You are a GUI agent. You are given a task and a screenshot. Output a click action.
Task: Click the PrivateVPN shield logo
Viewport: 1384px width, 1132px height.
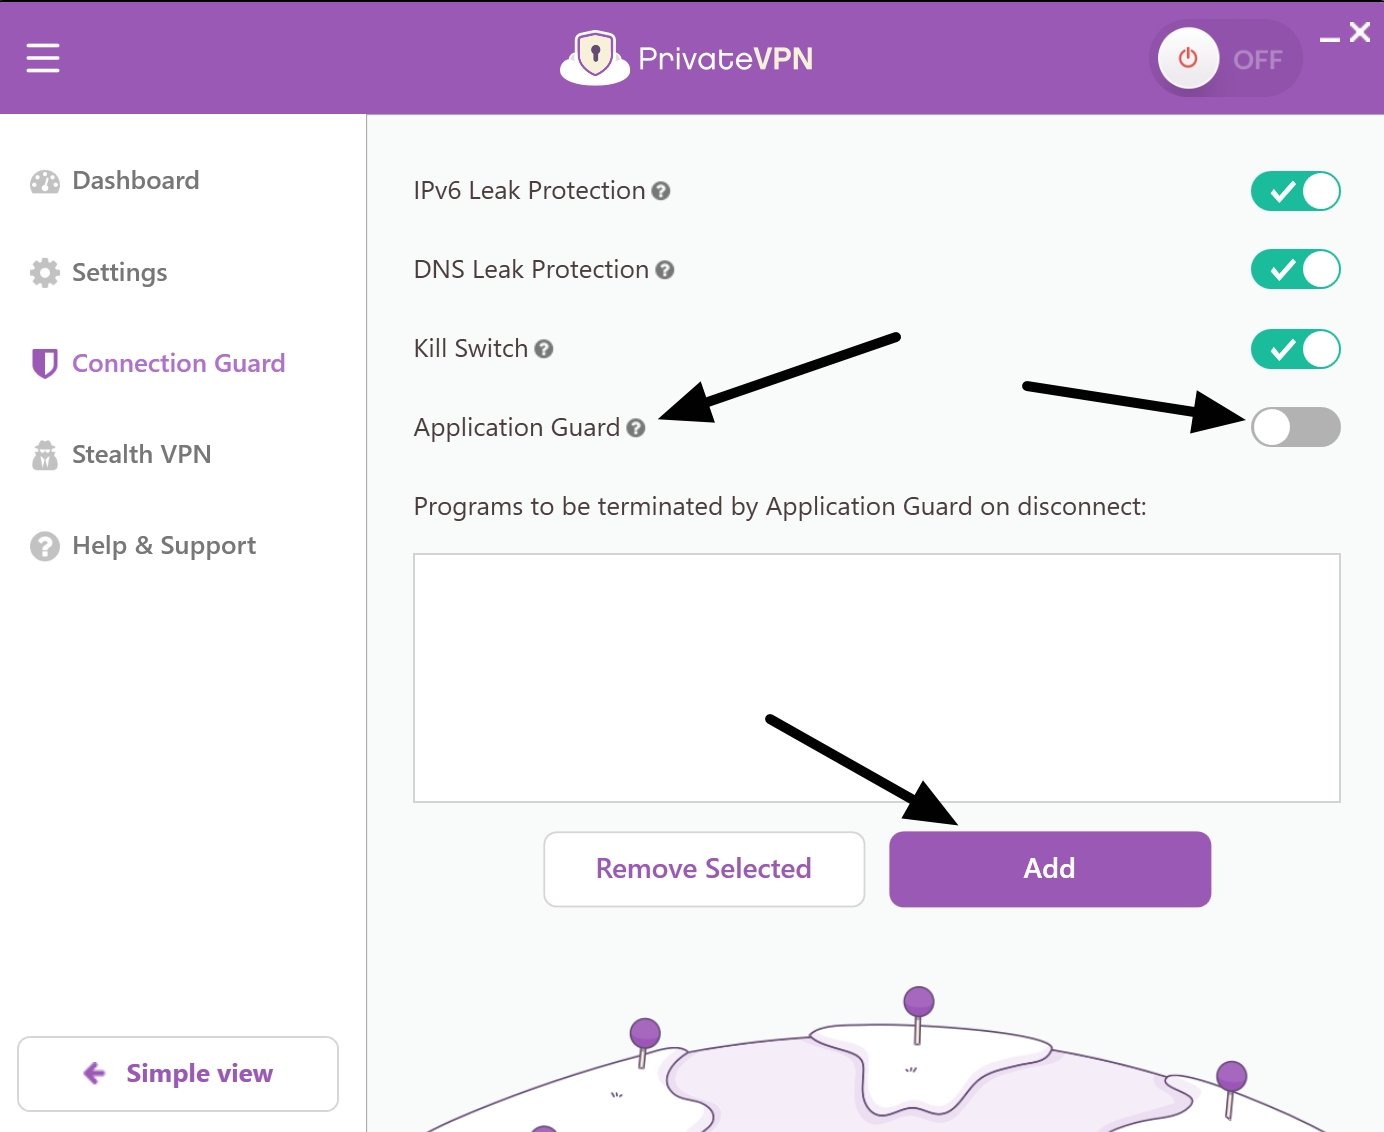click(x=594, y=57)
